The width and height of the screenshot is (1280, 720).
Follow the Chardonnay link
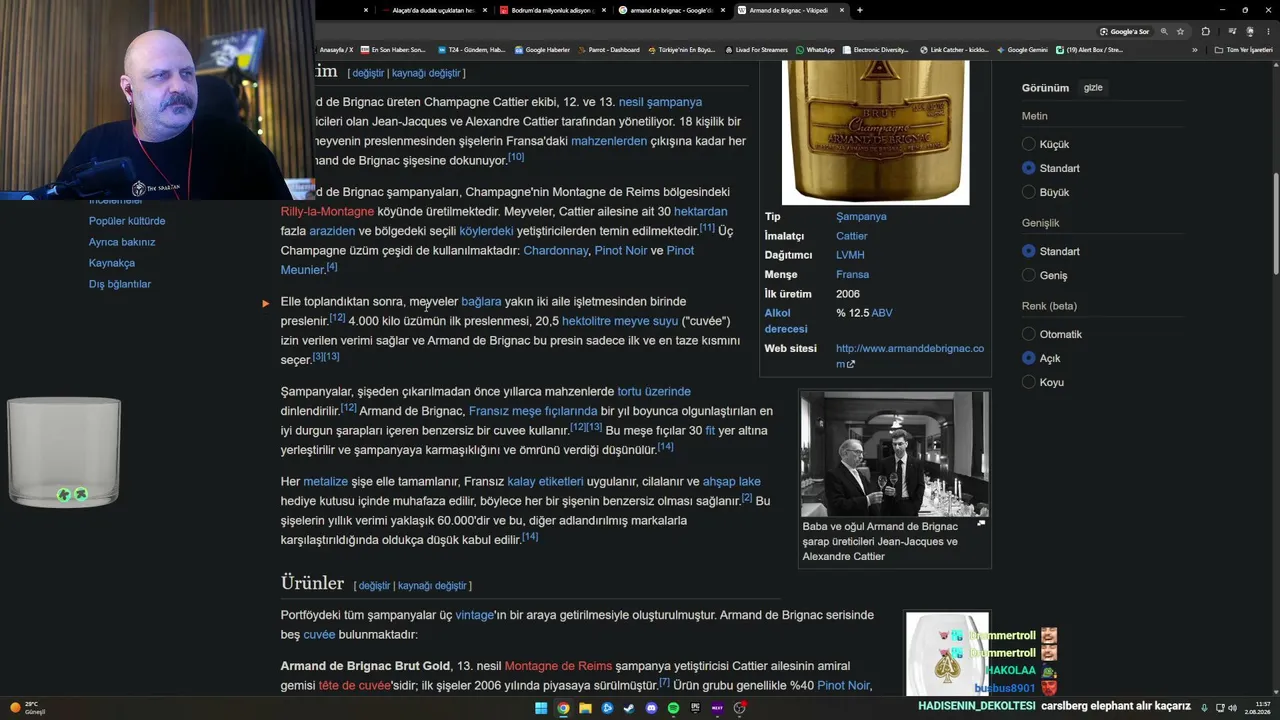(556, 250)
